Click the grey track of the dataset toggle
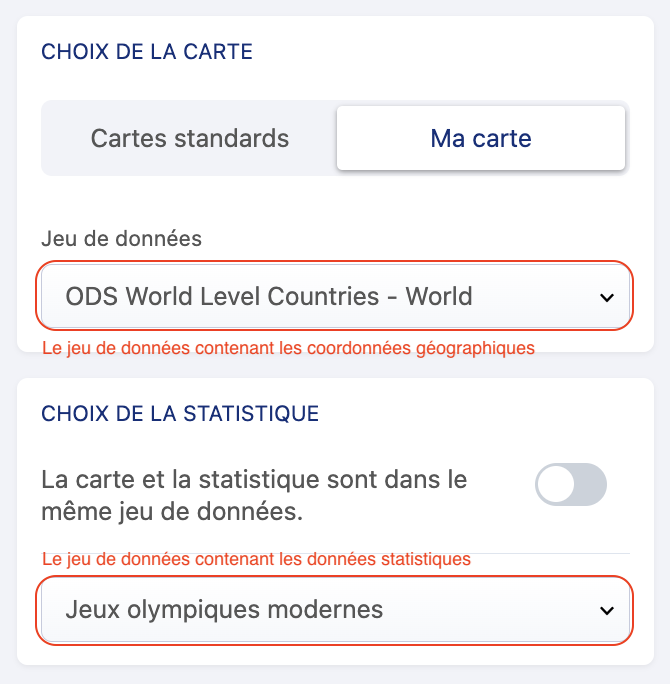 (590, 484)
